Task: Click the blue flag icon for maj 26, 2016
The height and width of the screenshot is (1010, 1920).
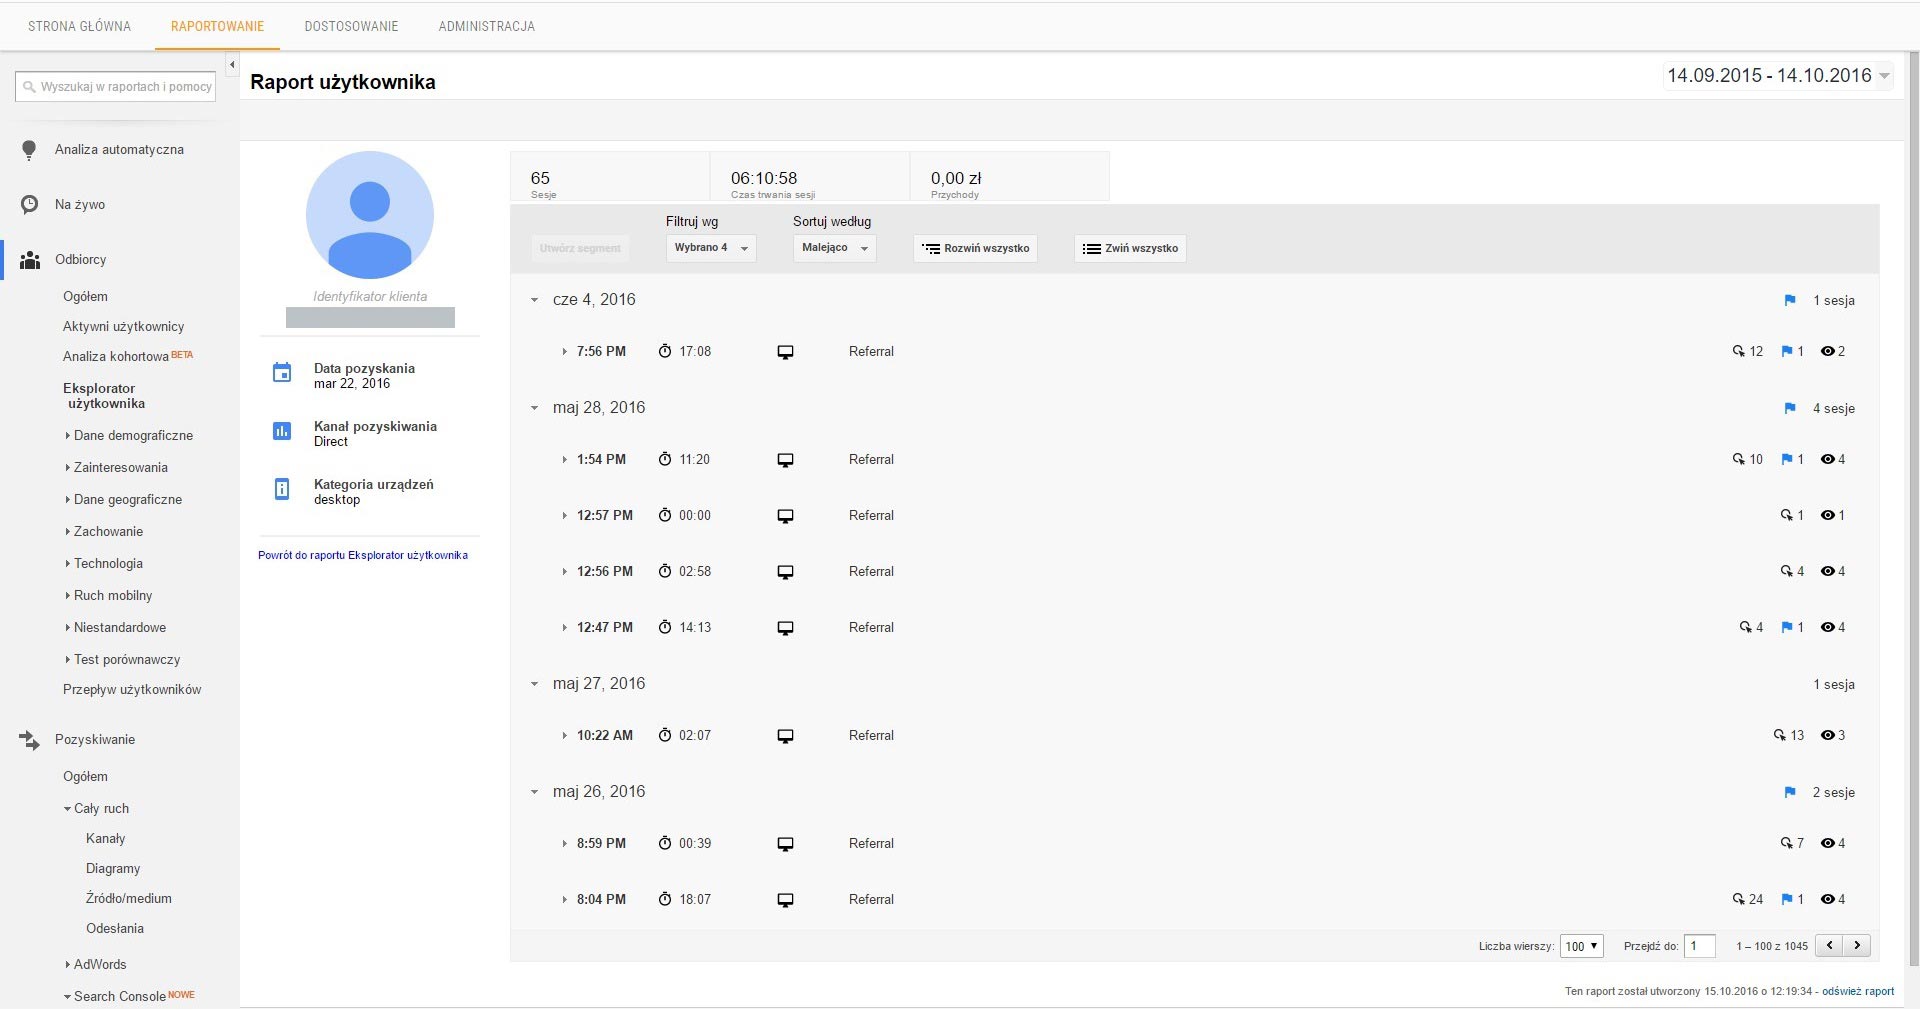Action: (x=1790, y=792)
